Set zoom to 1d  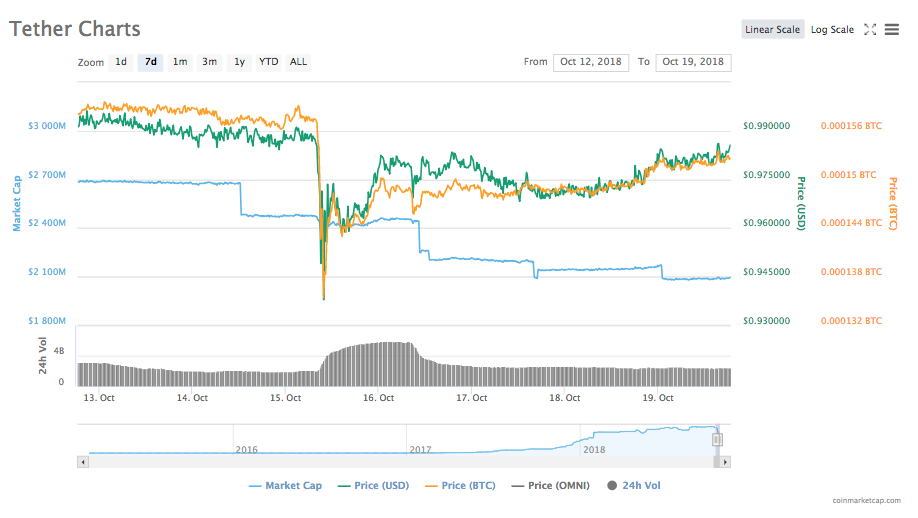tap(121, 62)
